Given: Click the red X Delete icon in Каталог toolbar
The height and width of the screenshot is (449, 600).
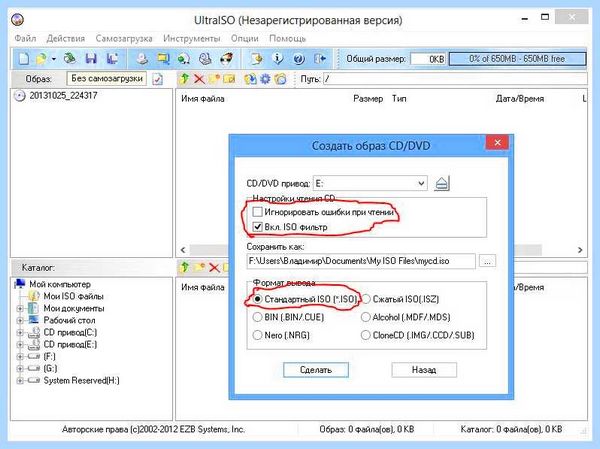Looking at the screenshot, I should [x=214, y=268].
